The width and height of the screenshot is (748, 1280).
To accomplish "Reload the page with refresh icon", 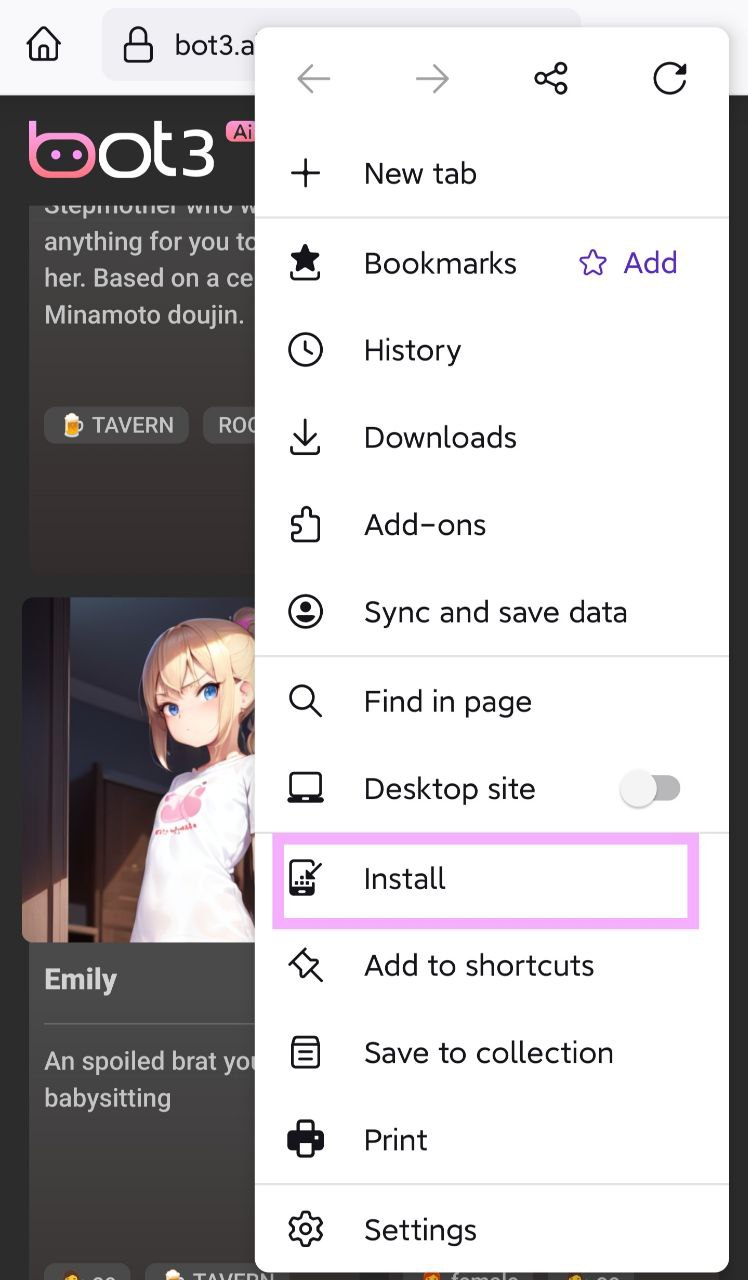I will point(669,79).
